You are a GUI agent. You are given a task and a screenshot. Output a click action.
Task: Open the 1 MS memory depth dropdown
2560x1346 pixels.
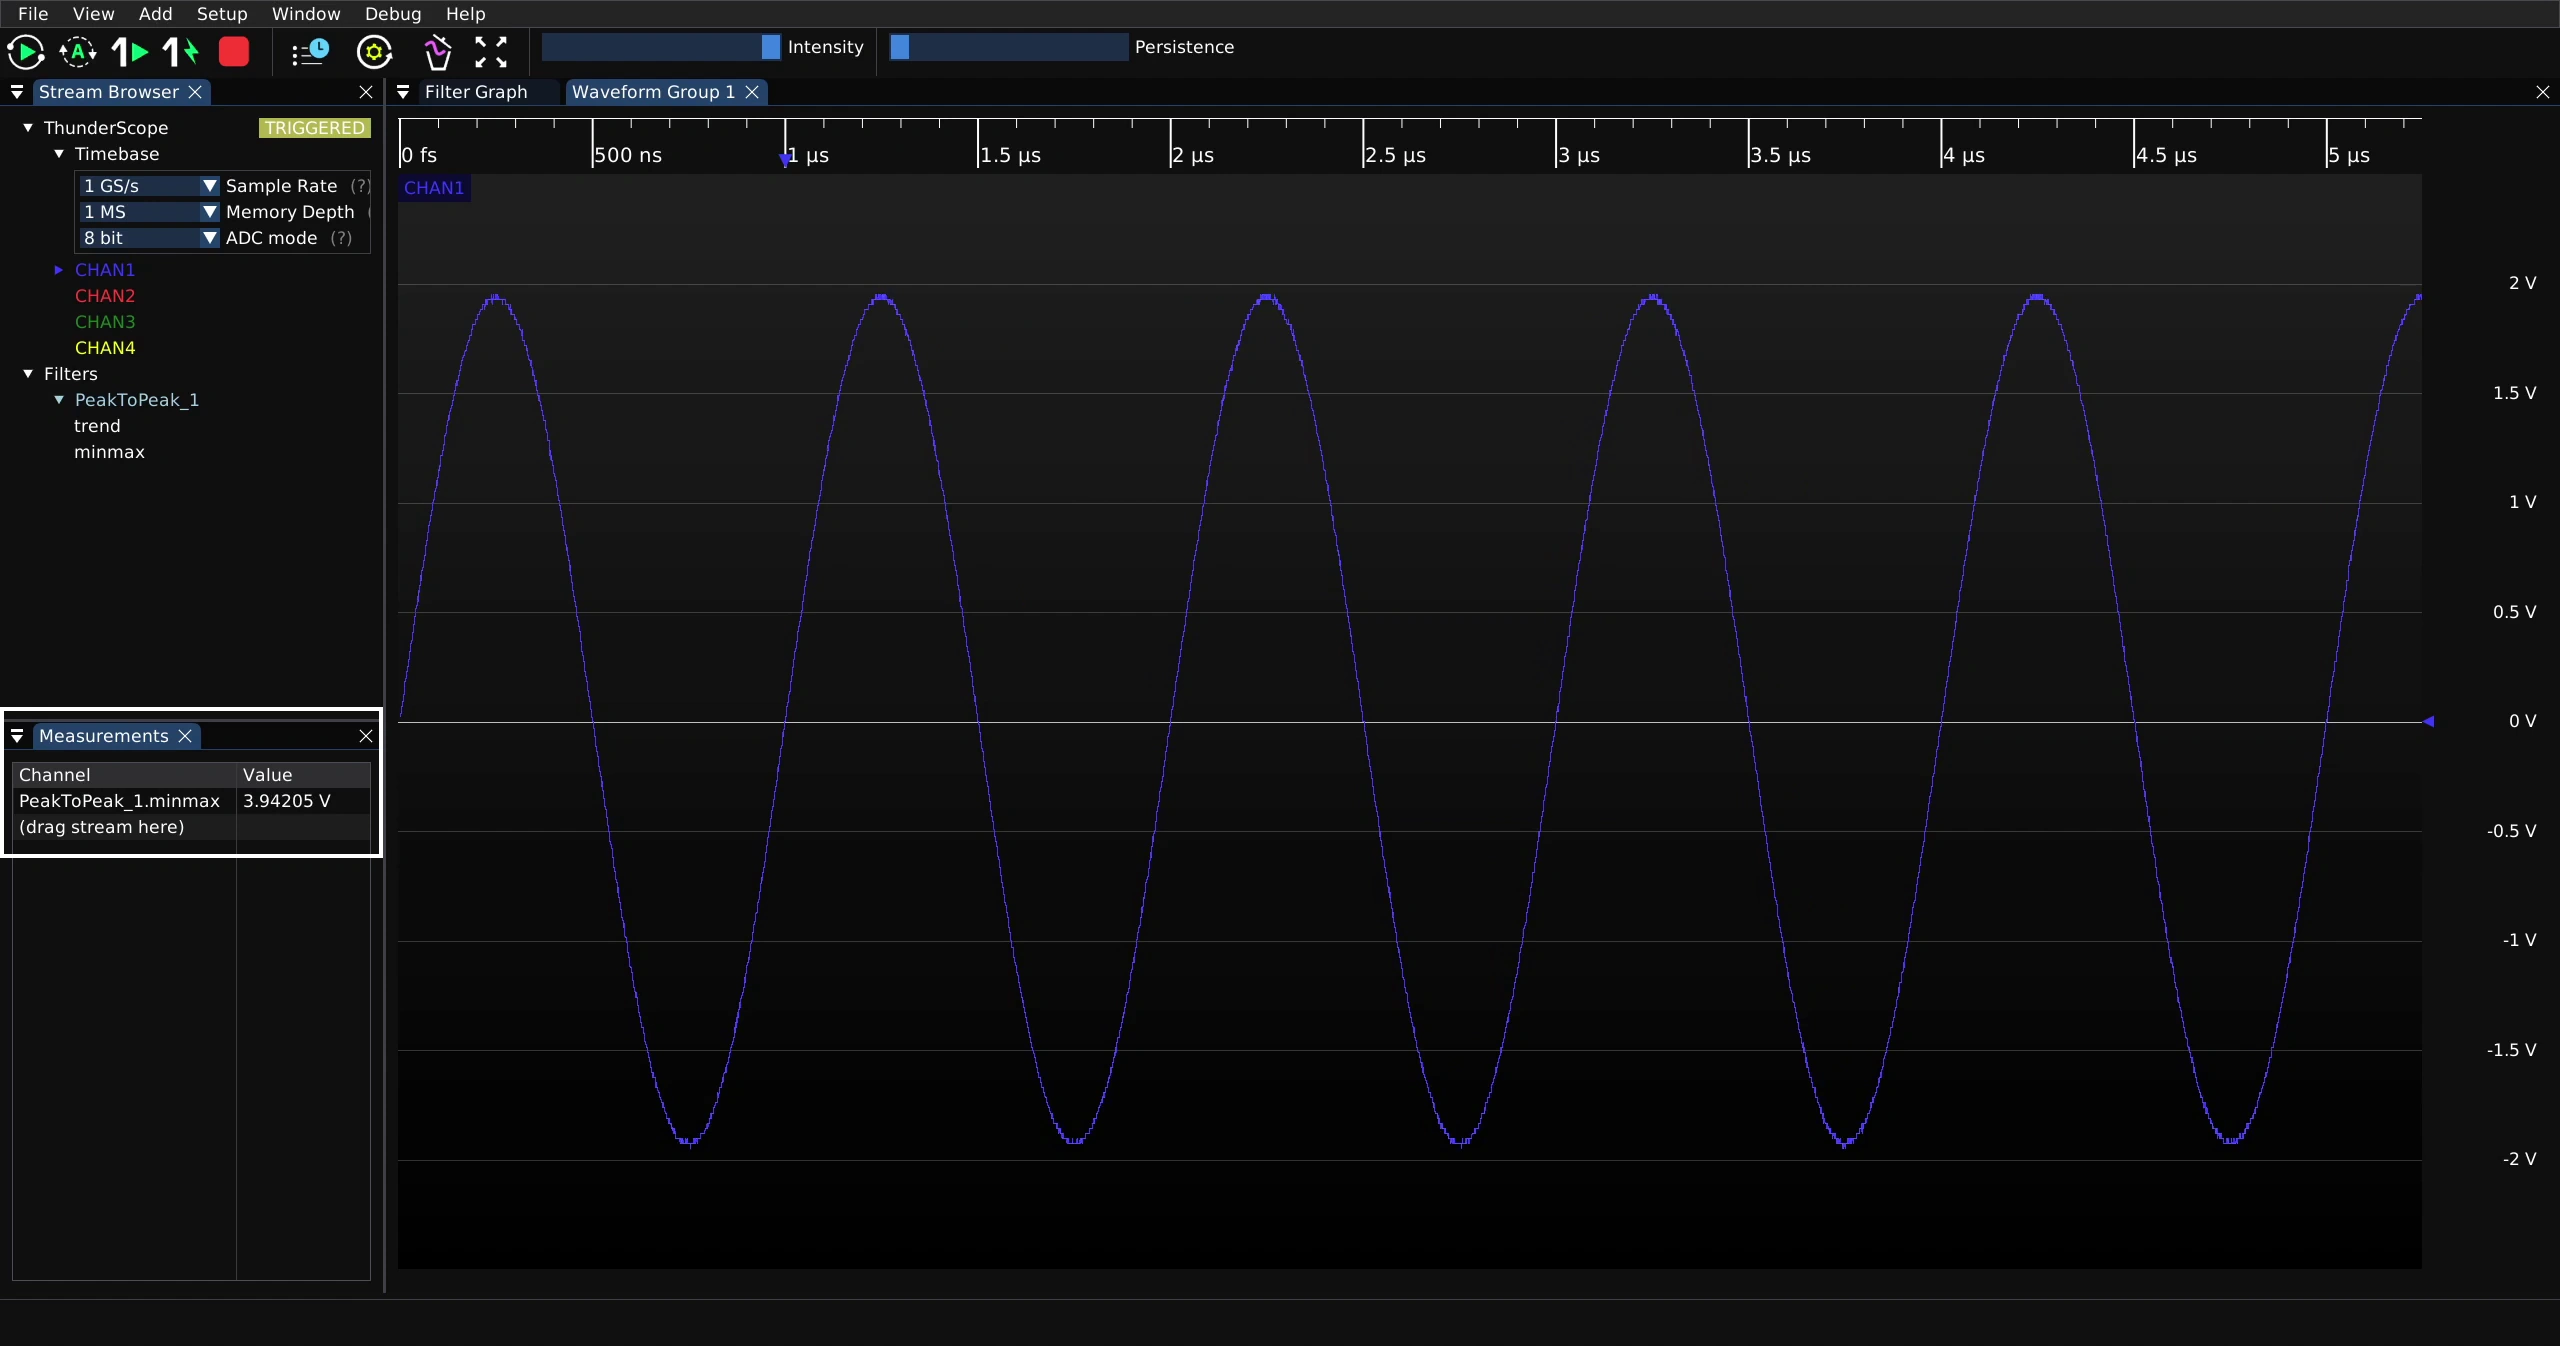149,212
